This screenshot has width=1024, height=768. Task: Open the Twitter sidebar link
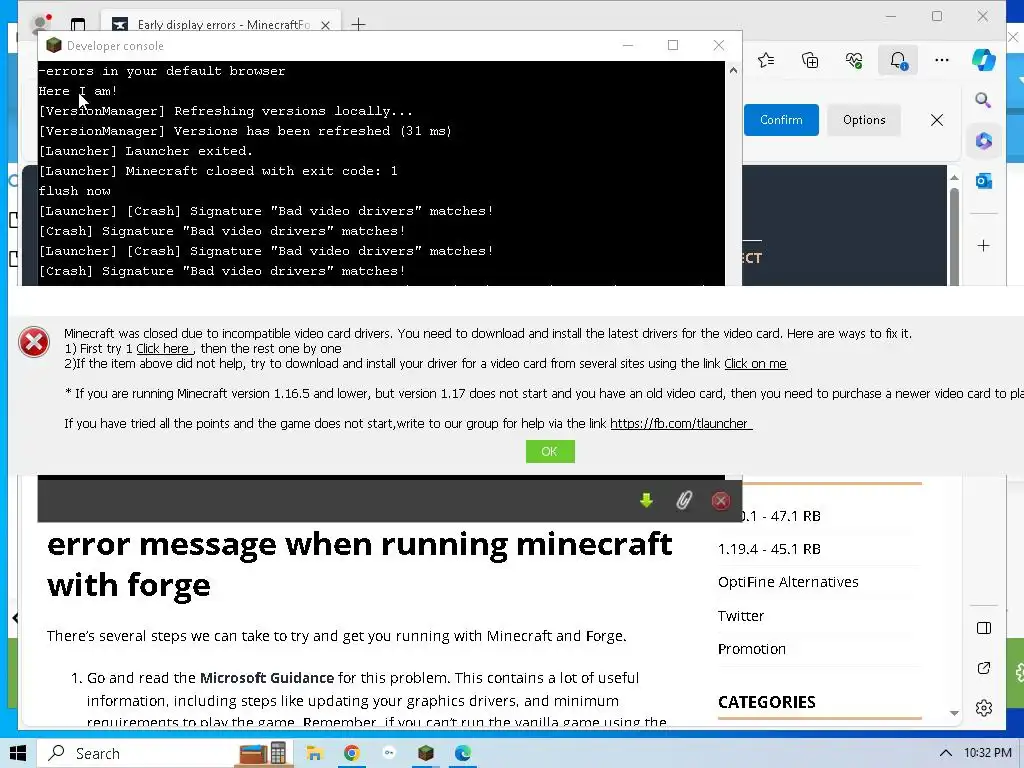[741, 616]
